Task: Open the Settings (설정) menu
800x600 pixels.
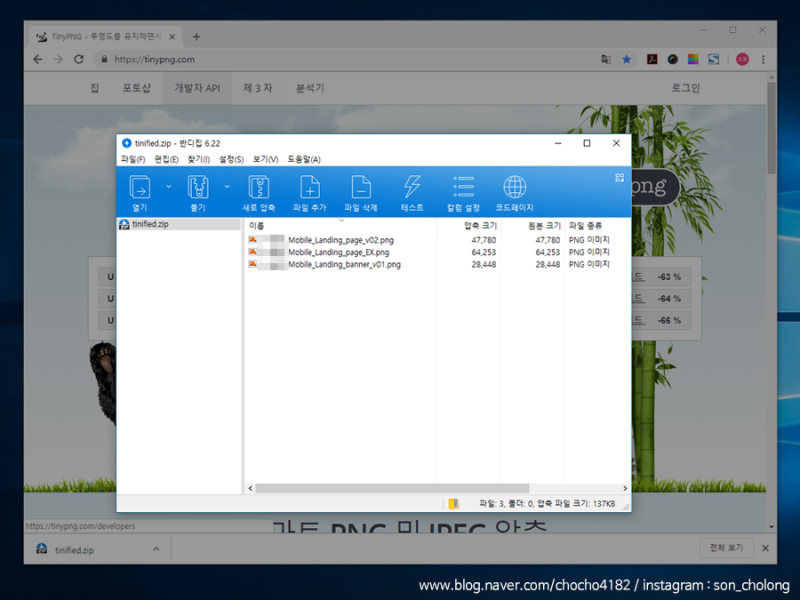Action: pyautogui.click(x=231, y=159)
